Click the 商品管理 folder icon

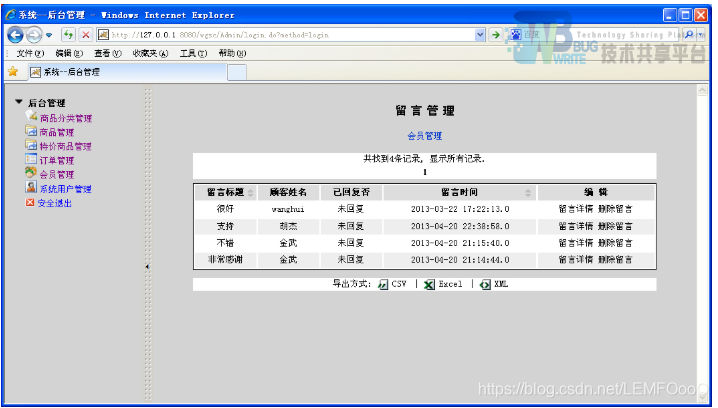[x=31, y=131]
